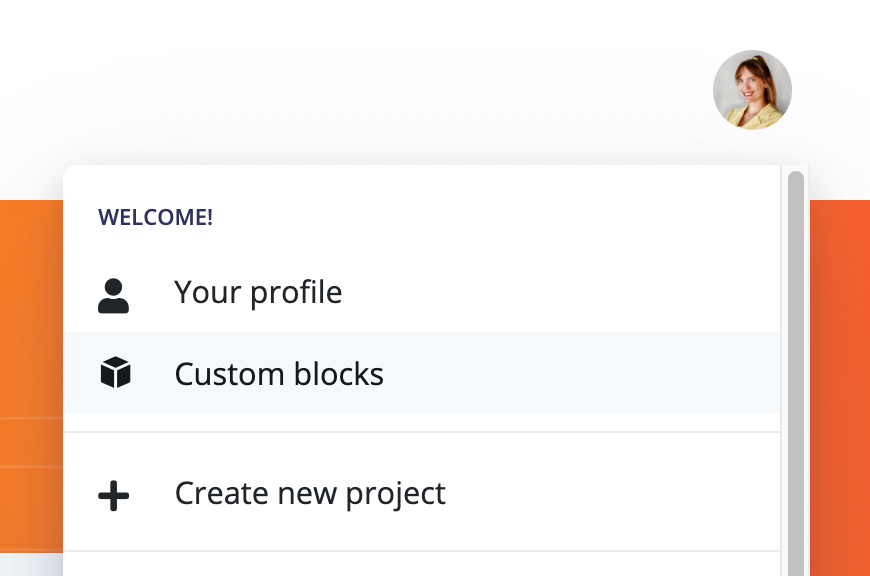The height and width of the screenshot is (576, 870).
Task: Click divider line below Custom blocks
Action: pyautogui.click(x=420, y=432)
